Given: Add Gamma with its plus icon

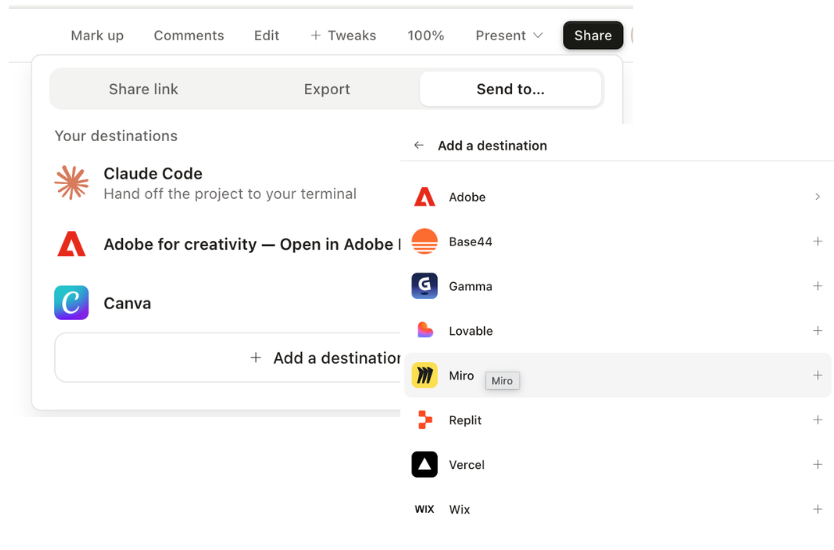Looking at the screenshot, I should (818, 286).
